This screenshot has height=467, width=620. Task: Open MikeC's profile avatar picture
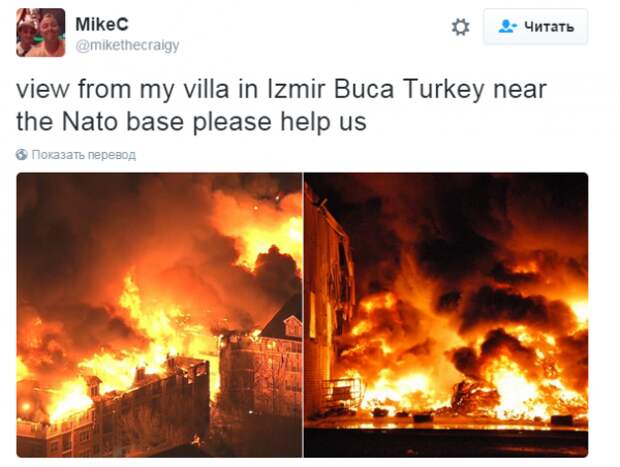coord(41,32)
